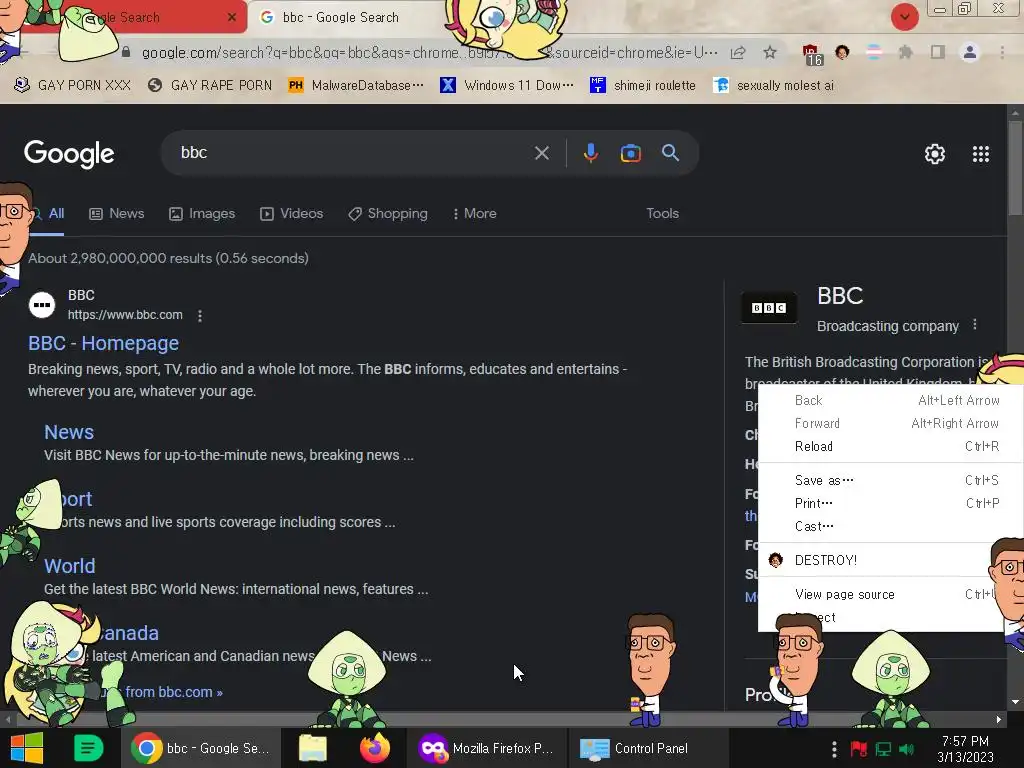Open the Google apps grid icon
This screenshot has width=1024, height=768.
(x=980, y=154)
